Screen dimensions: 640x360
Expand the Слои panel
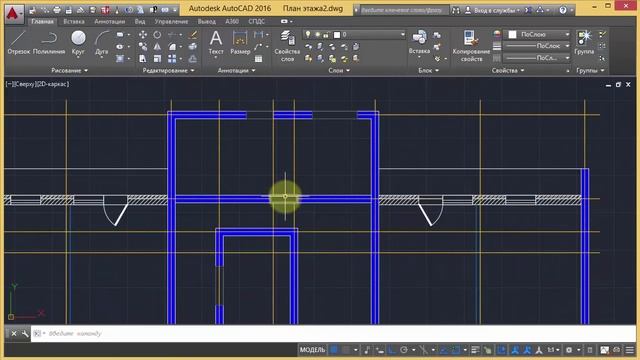[339, 71]
